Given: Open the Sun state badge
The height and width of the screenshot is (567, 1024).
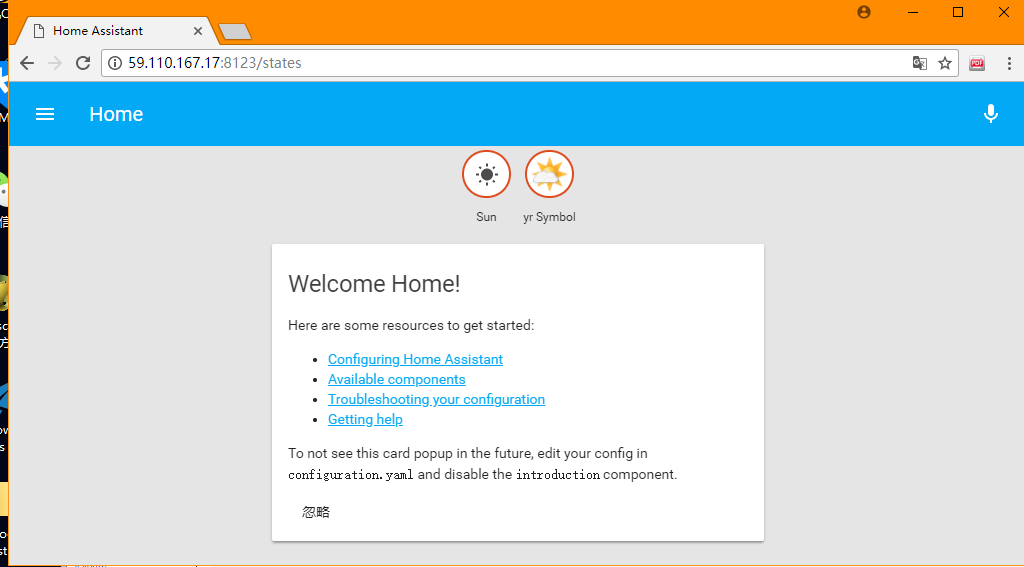Looking at the screenshot, I should 487,174.
